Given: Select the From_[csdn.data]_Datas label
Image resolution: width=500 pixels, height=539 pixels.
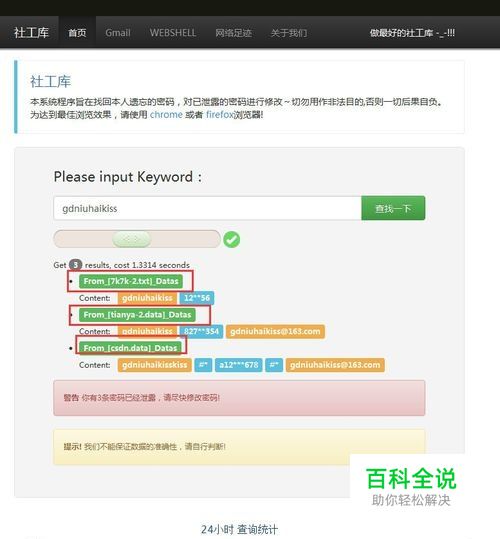Looking at the screenshot, I should pyautogui.click(x=130, y=348).
